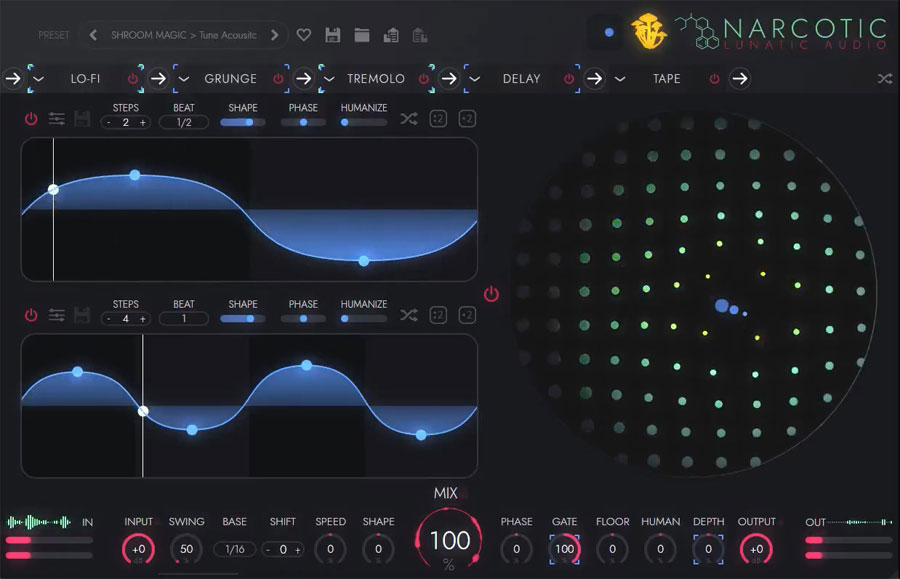Click the SWING knob showing 50
This screenshot has height=579, width=900.
(x=187, y=549)
